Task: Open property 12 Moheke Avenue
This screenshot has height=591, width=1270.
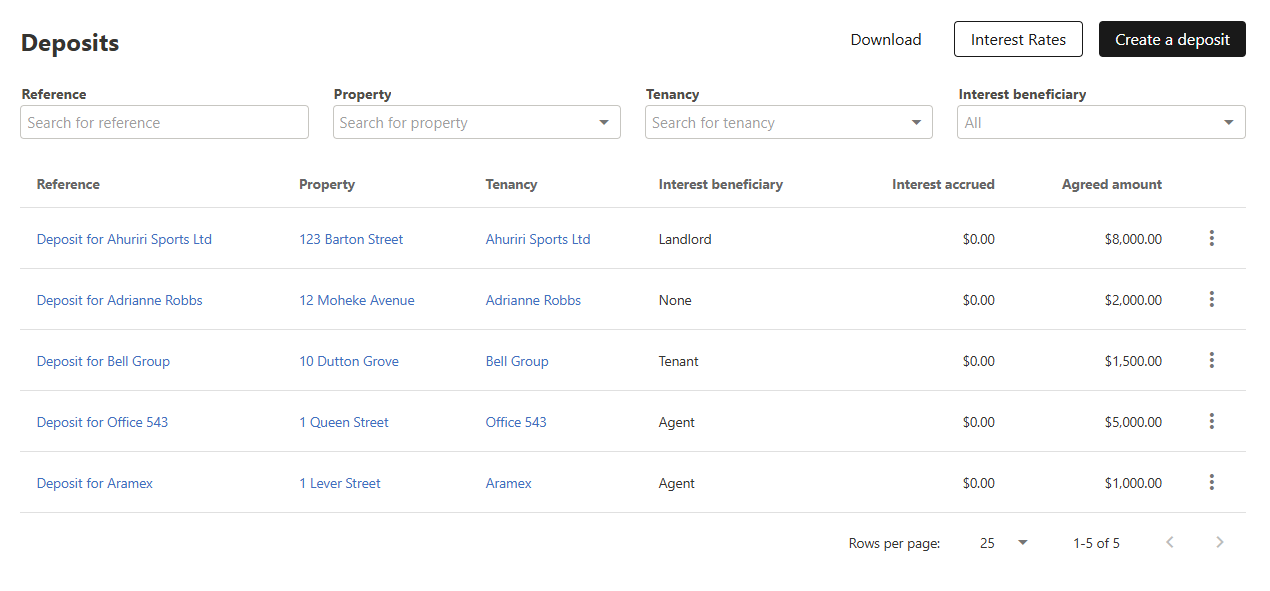Action: (356, 300)
